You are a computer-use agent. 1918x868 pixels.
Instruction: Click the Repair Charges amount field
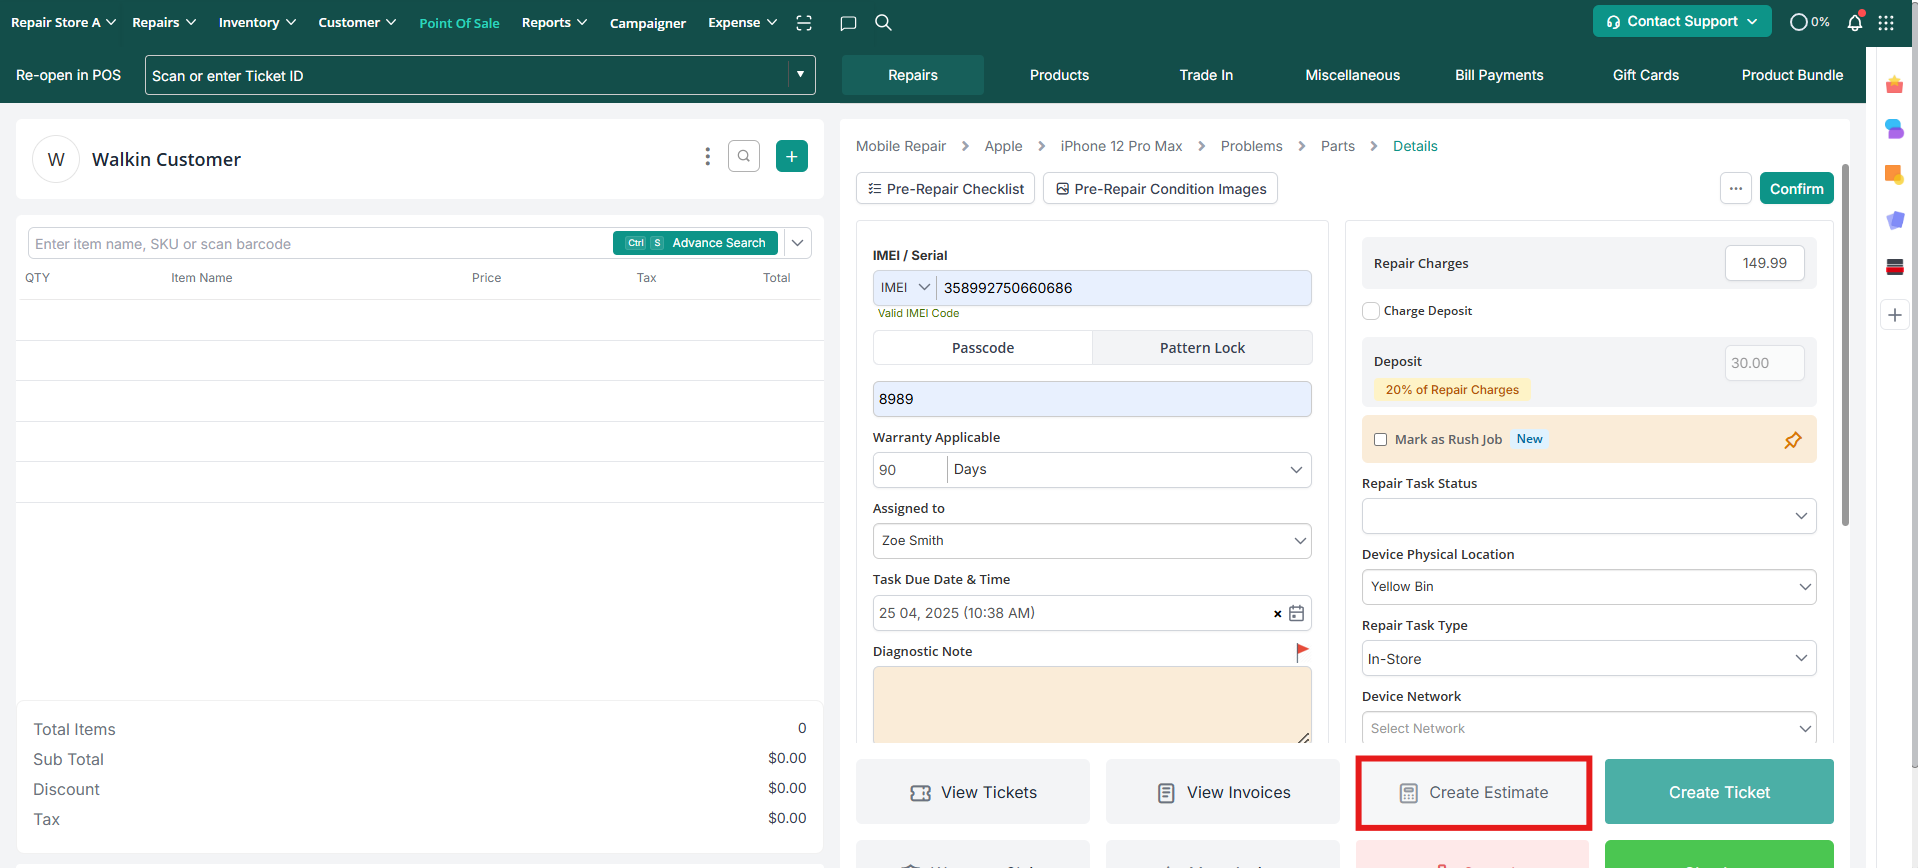click(1765, 263)
